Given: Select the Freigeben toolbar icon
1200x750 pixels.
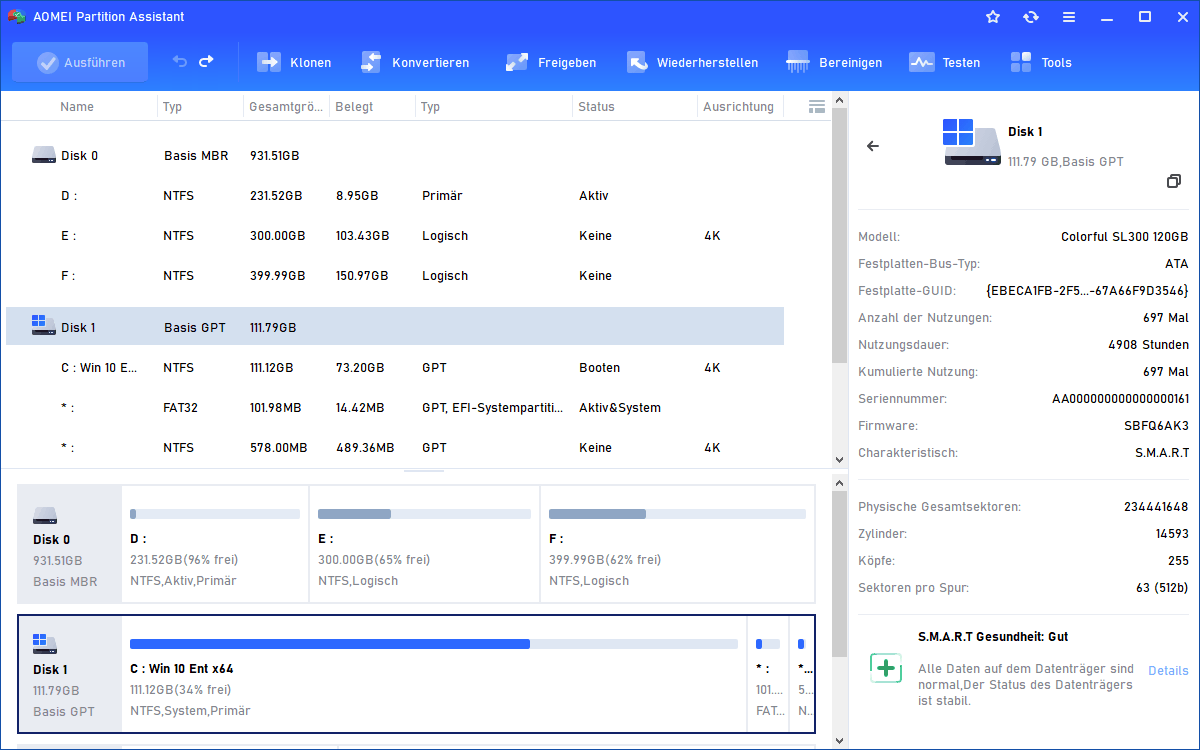Looking at the screenshot, I should click(517, 62).
